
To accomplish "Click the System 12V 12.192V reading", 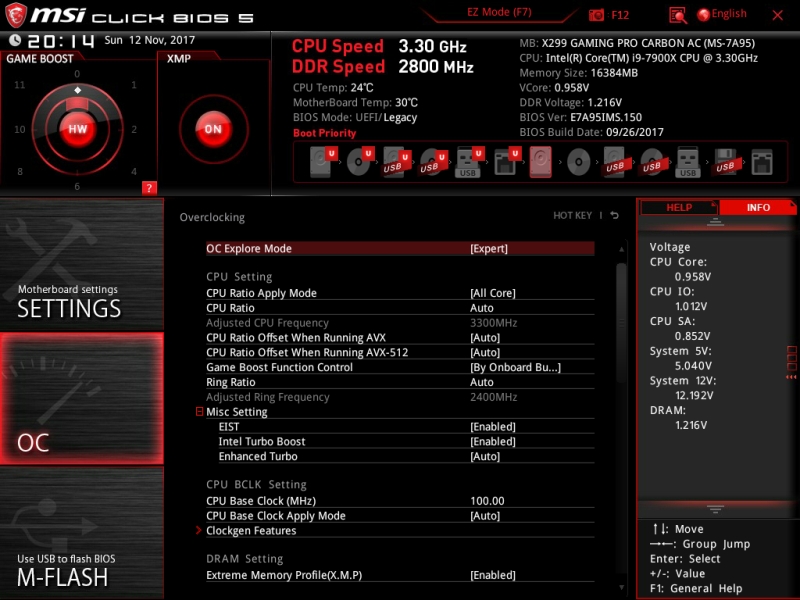I will click(x=694, y=395).
